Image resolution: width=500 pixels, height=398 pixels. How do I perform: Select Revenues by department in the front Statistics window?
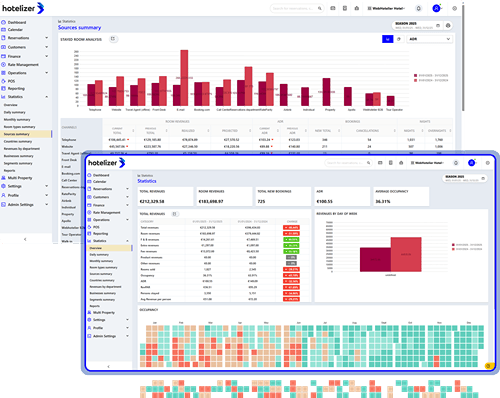coord(105,287)
